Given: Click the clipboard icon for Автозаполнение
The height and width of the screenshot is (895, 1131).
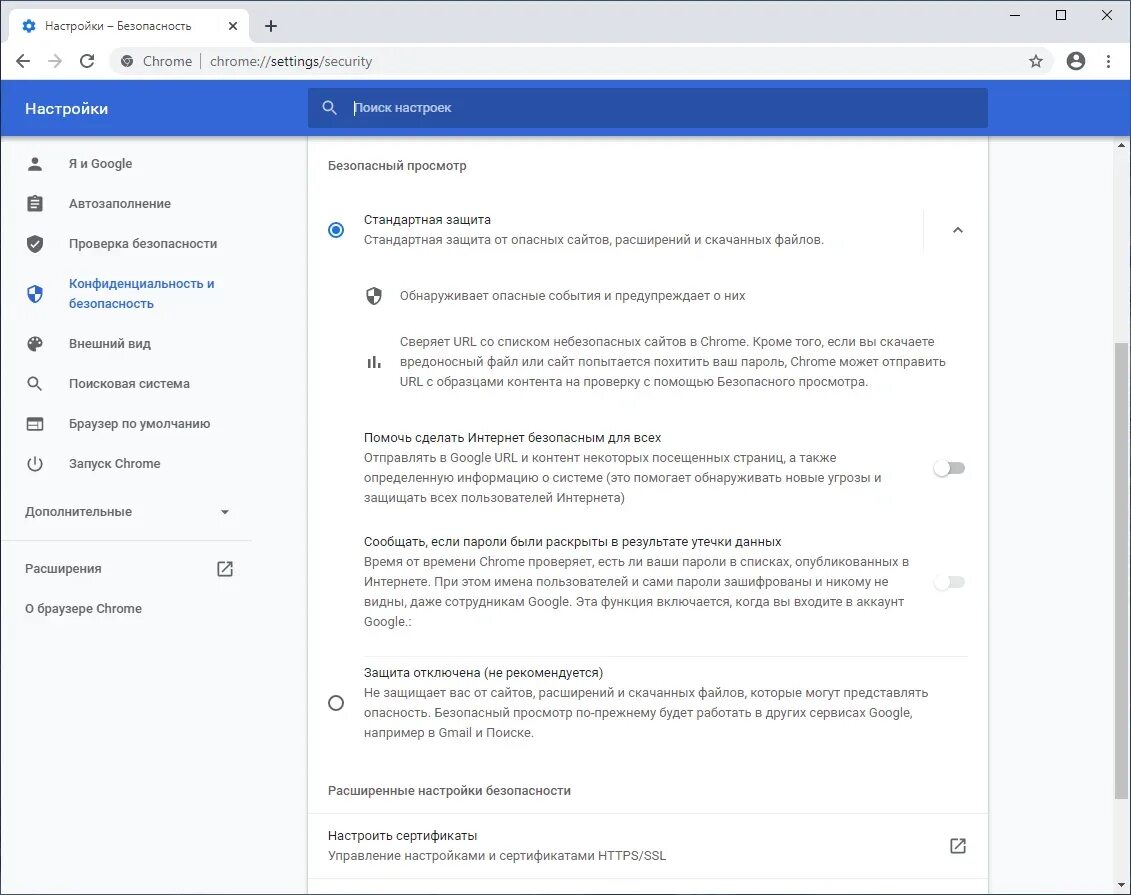Looking at the screenshot, I should 35,203.
